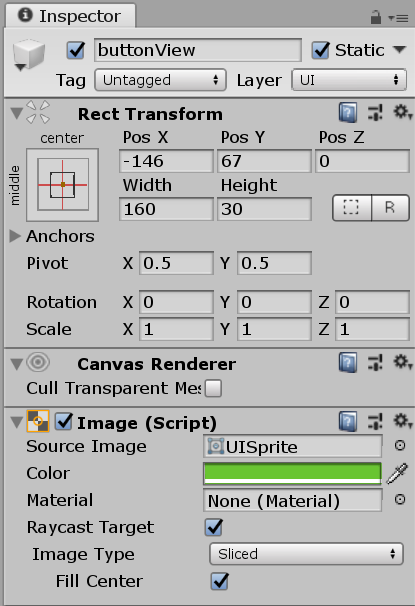
Task: Enable Cull Transparent Mesh checkbox
Action: tap(213, 388)
